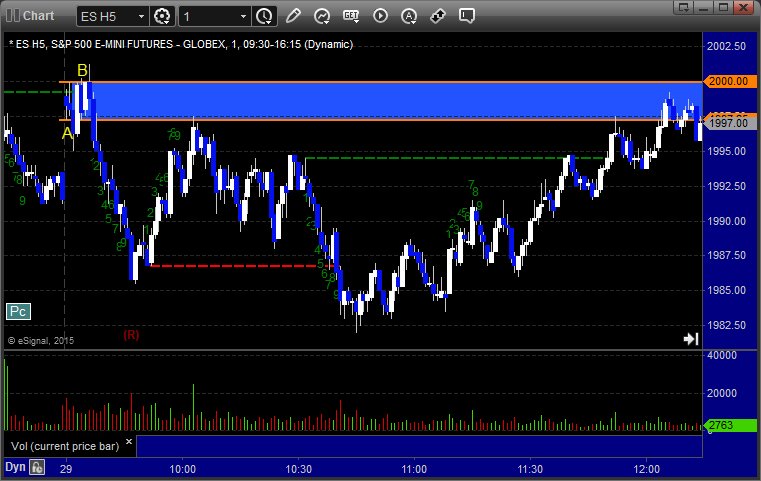Click the yellow A wave label
761x481 pixels.
[x=67, y=133]
